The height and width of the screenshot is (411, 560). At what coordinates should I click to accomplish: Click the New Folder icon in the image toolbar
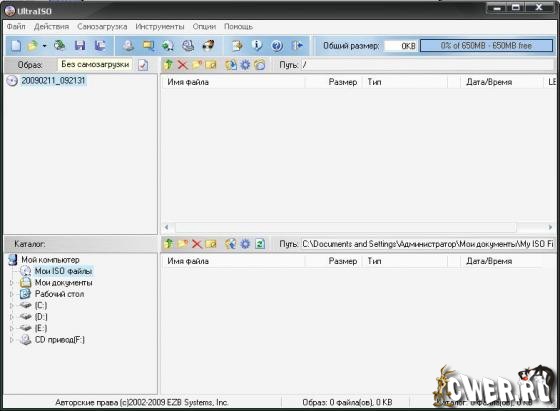[x=197, y=65]
